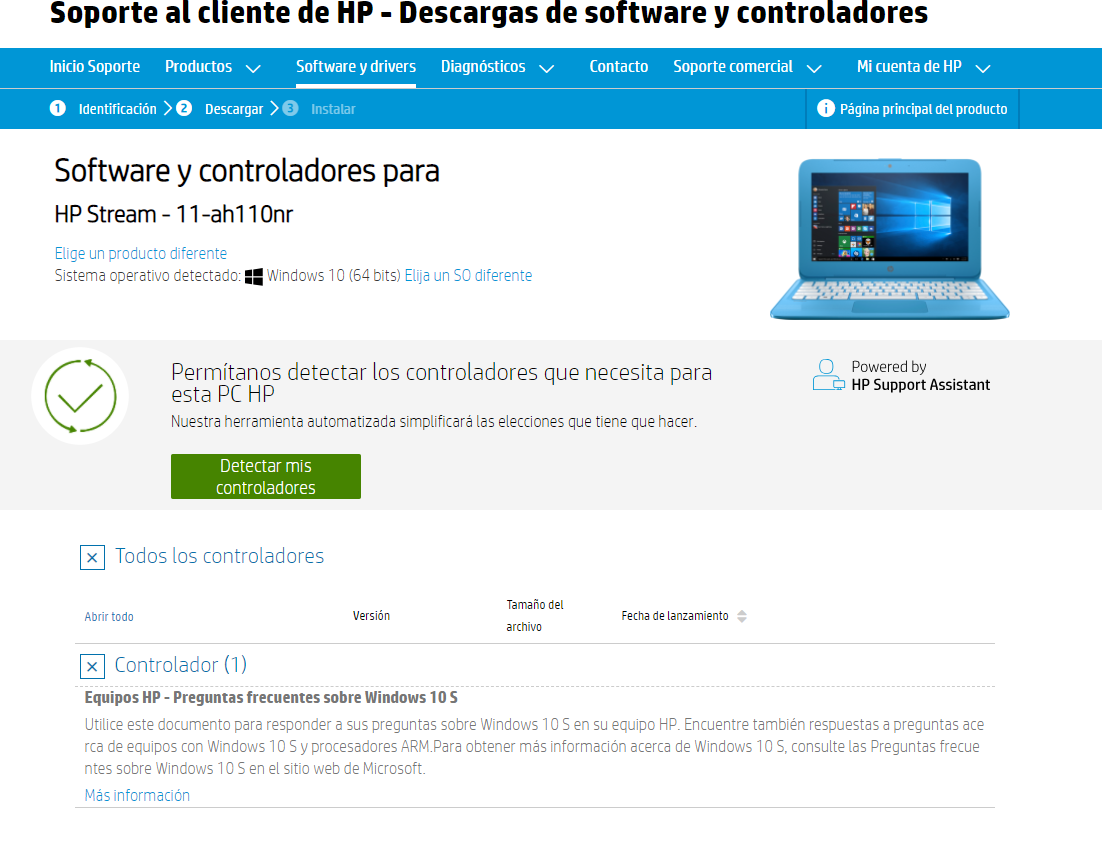
Task: Click the HP Support Assistant icon
Action: point(829,375)
